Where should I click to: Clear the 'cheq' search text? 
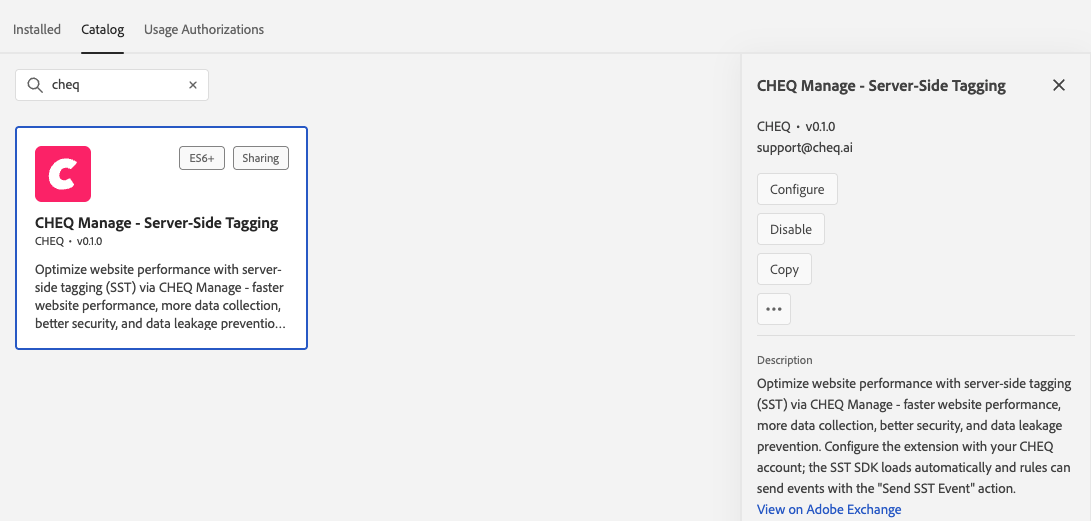193,85
